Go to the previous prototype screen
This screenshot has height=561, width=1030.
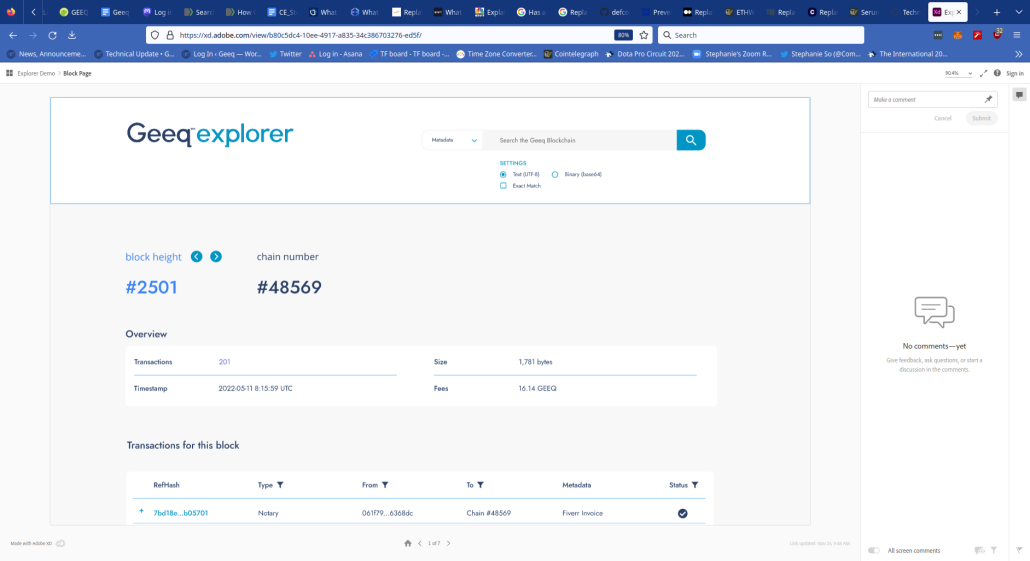click(420, 543)
